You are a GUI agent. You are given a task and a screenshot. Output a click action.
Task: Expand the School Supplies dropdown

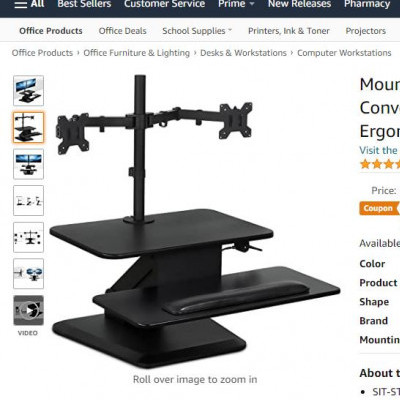pos(197,31)
